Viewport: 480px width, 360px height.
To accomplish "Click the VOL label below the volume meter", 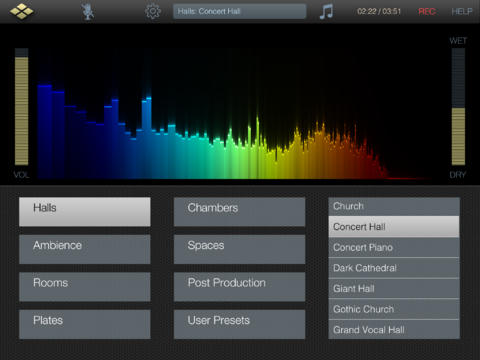I will click(x=21, y=175).
